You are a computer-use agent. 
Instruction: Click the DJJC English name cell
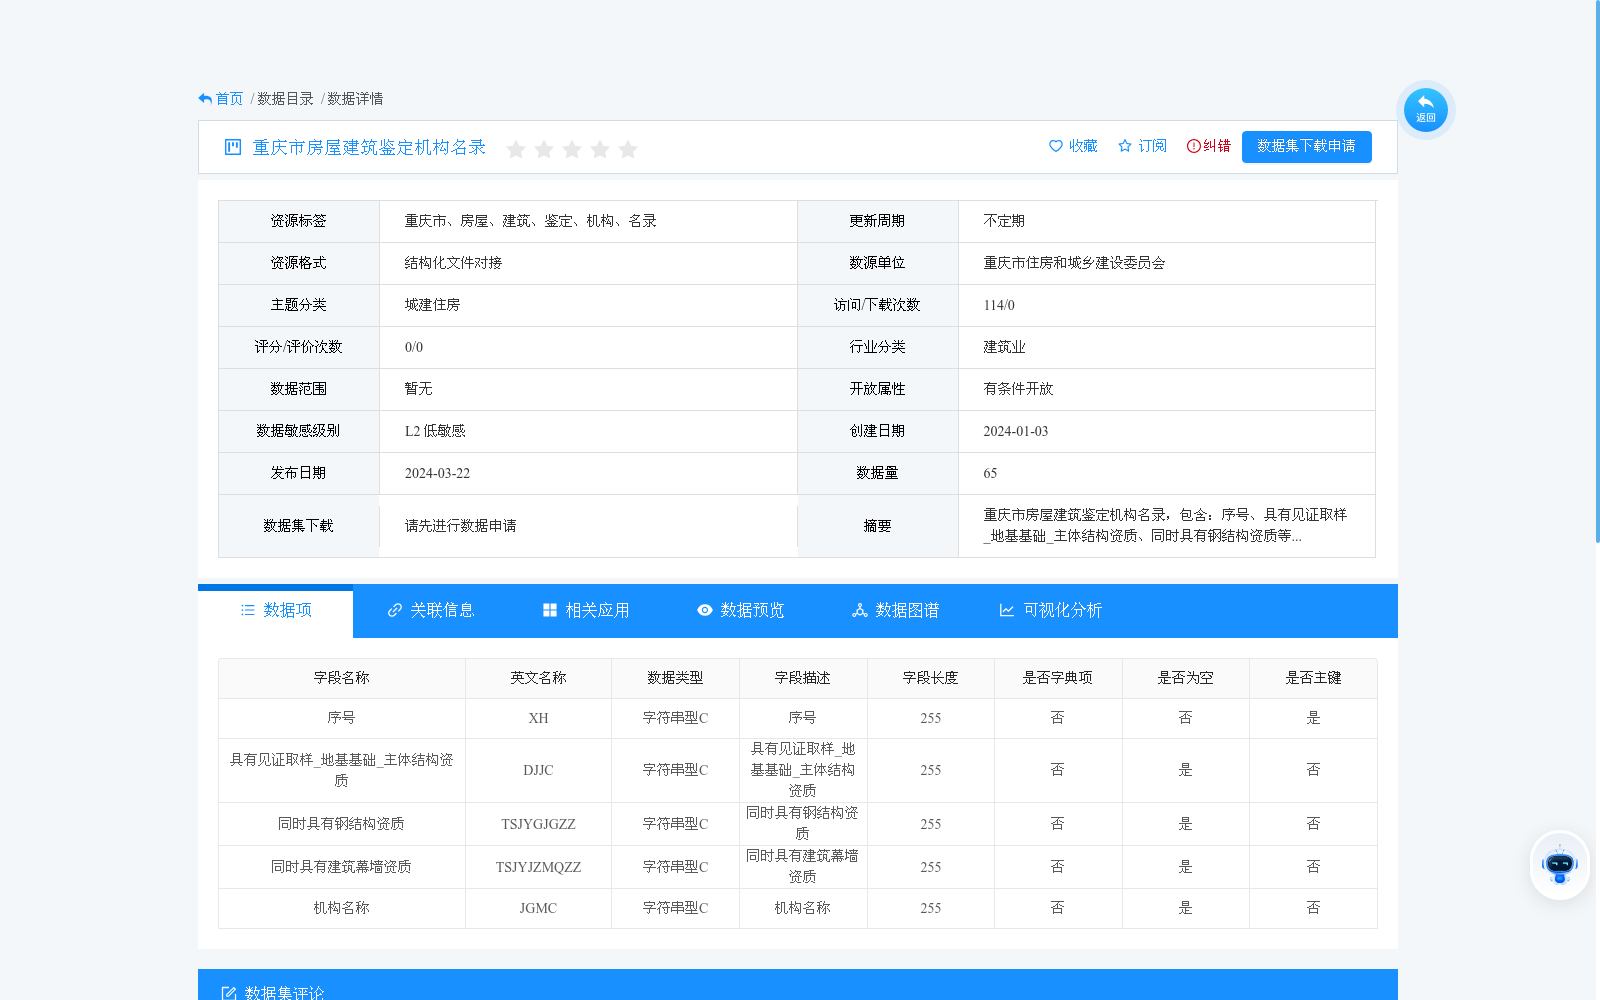point(538,770)
